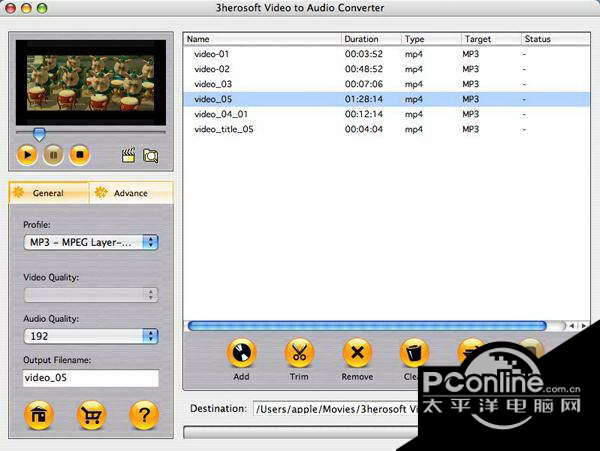Zoom the window with the green button
Viewport: 600px width, 451px height.
pyautogui.click(x=42, y=8)
